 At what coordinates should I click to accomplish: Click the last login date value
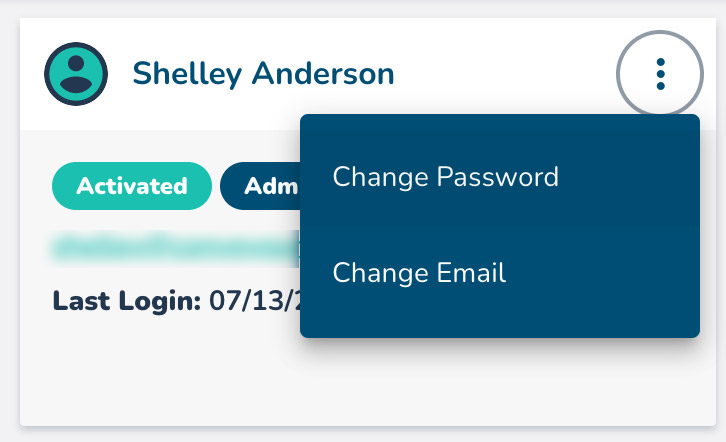click(x=254, y=300)
